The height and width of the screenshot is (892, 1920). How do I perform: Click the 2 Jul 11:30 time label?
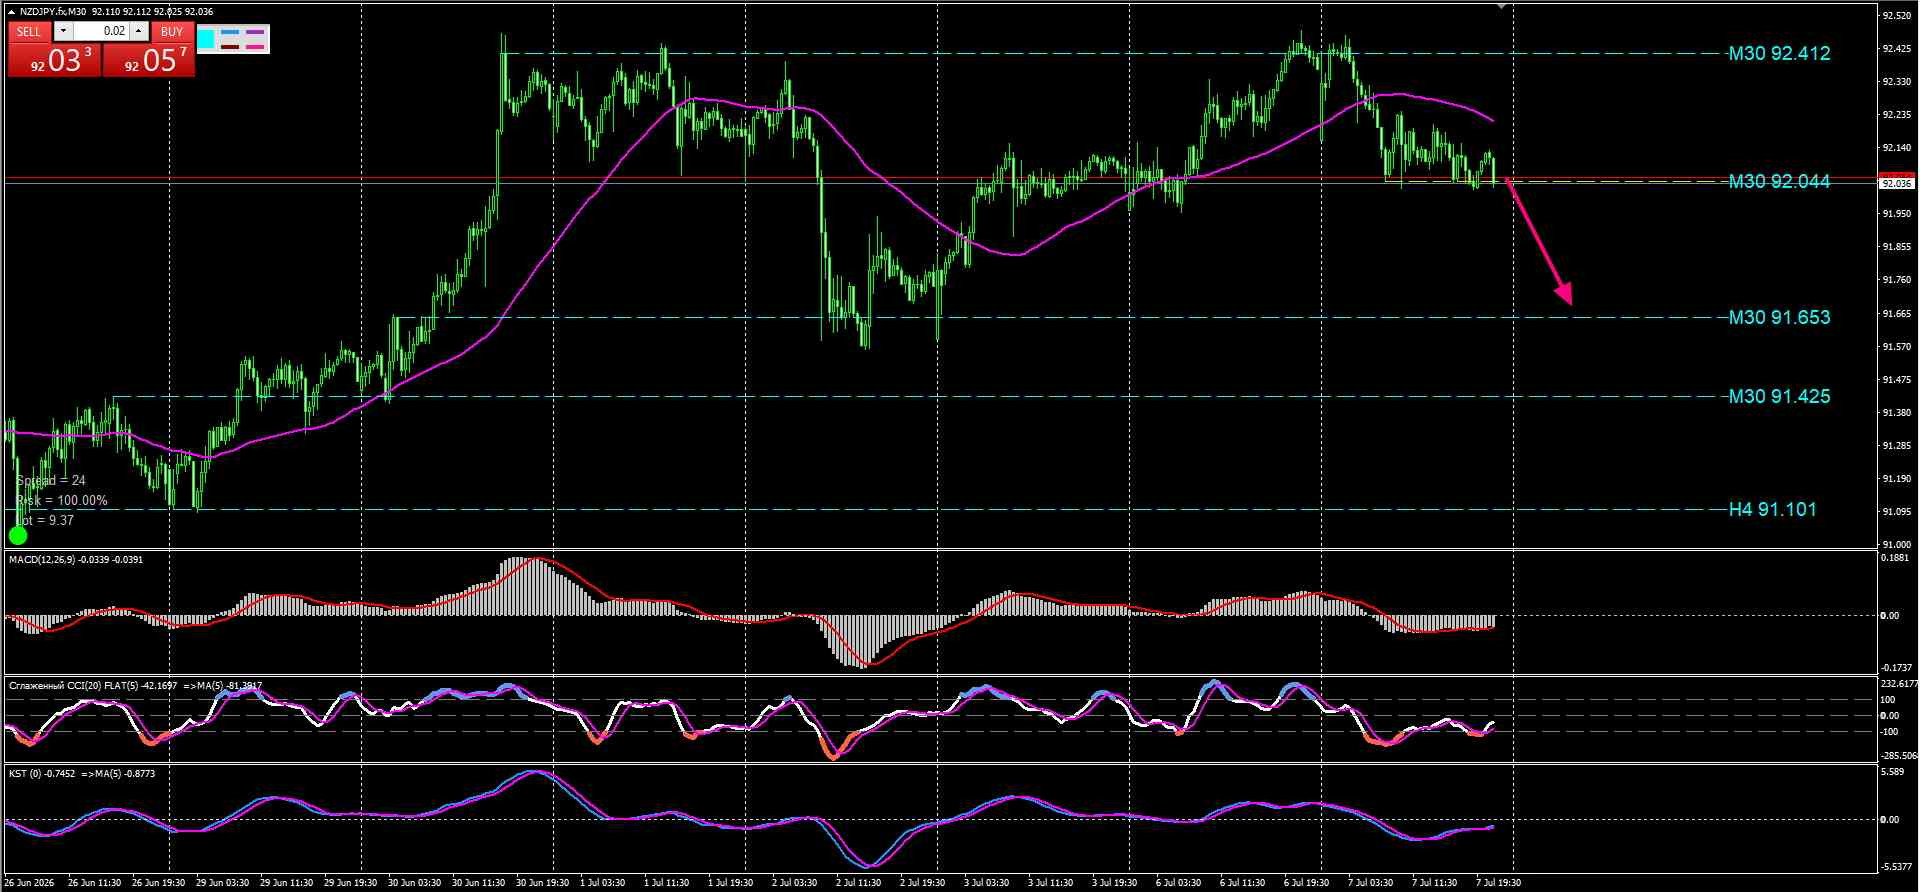click(860, 883)
